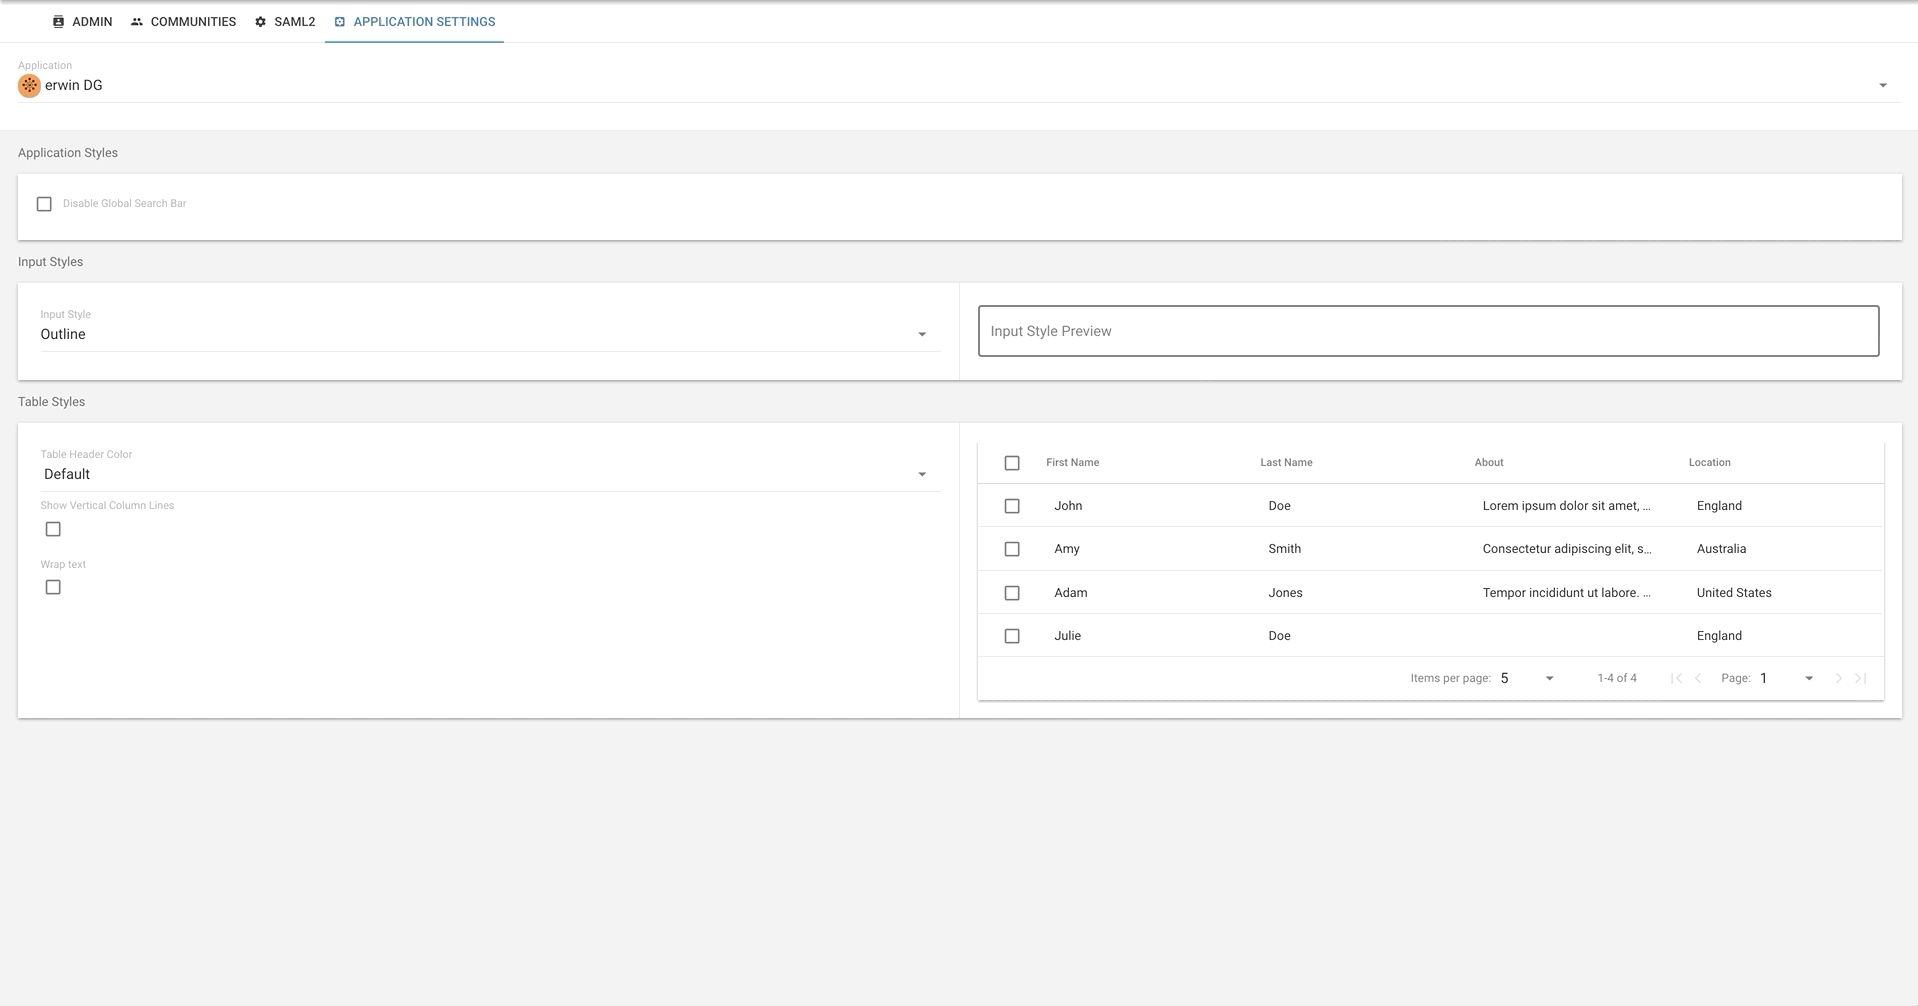Toggle Show Vertical Column Lines checkbox
The width and height of the screenshot is (1918, 1006).
point(53,529)
